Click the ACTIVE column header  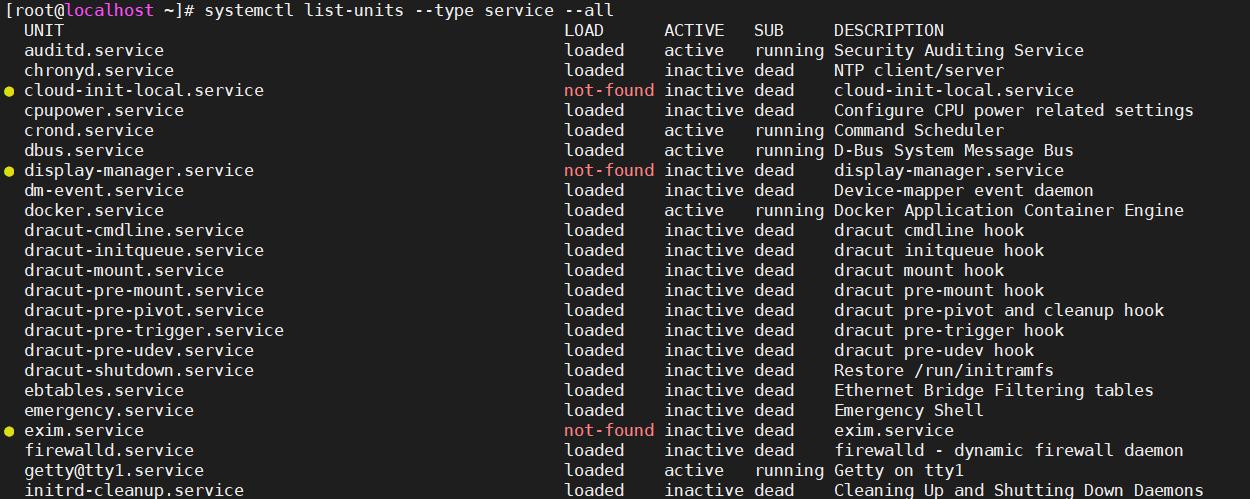pyautogui.click(x=694, y=30)
